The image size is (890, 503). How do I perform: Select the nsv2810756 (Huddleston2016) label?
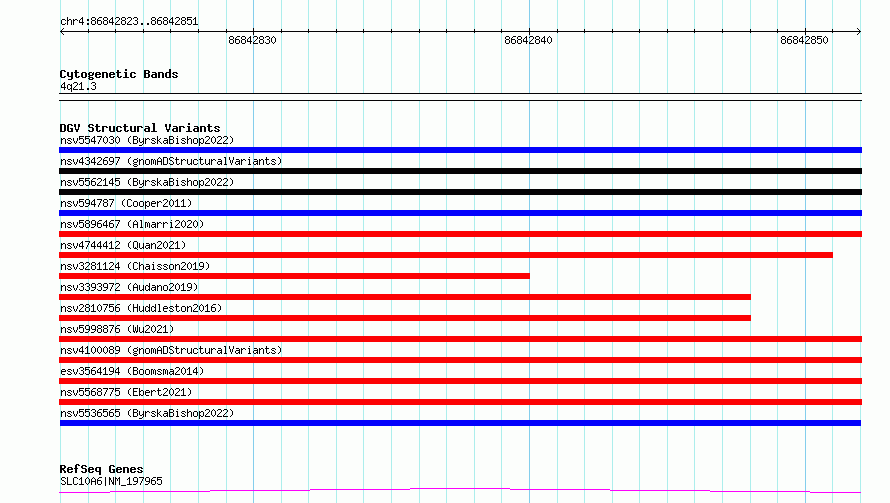coord(141,308)
